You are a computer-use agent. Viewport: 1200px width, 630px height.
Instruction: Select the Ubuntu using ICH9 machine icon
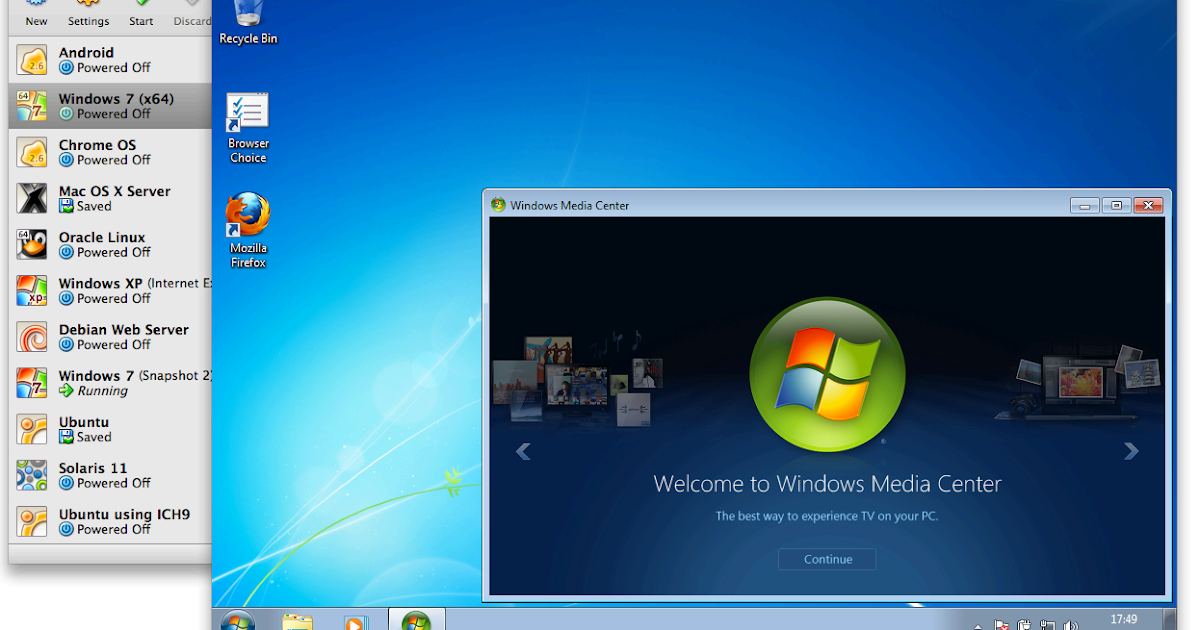point(32,521)
